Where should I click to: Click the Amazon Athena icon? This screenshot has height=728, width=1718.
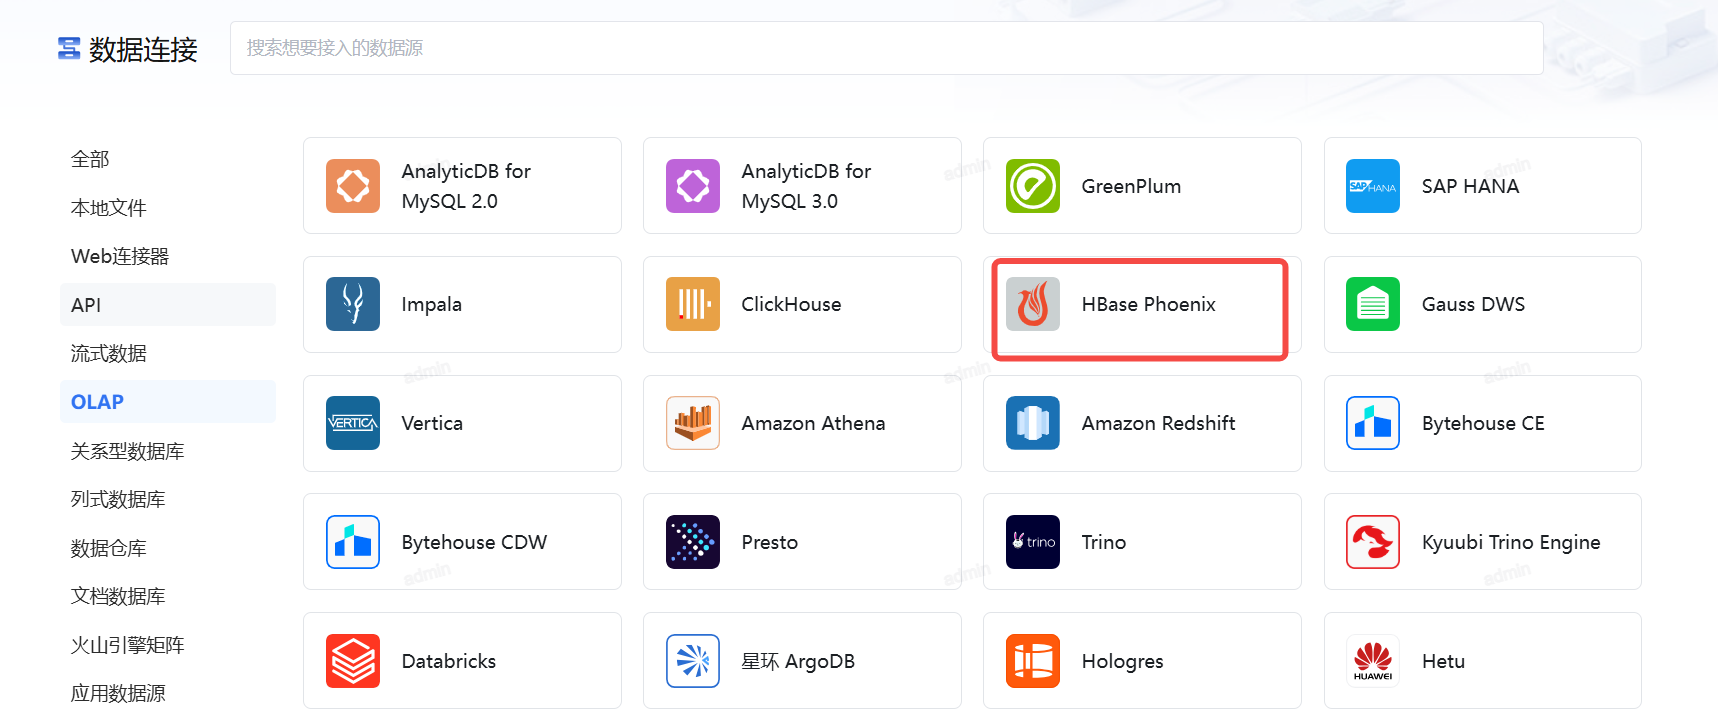coord(692,423)
